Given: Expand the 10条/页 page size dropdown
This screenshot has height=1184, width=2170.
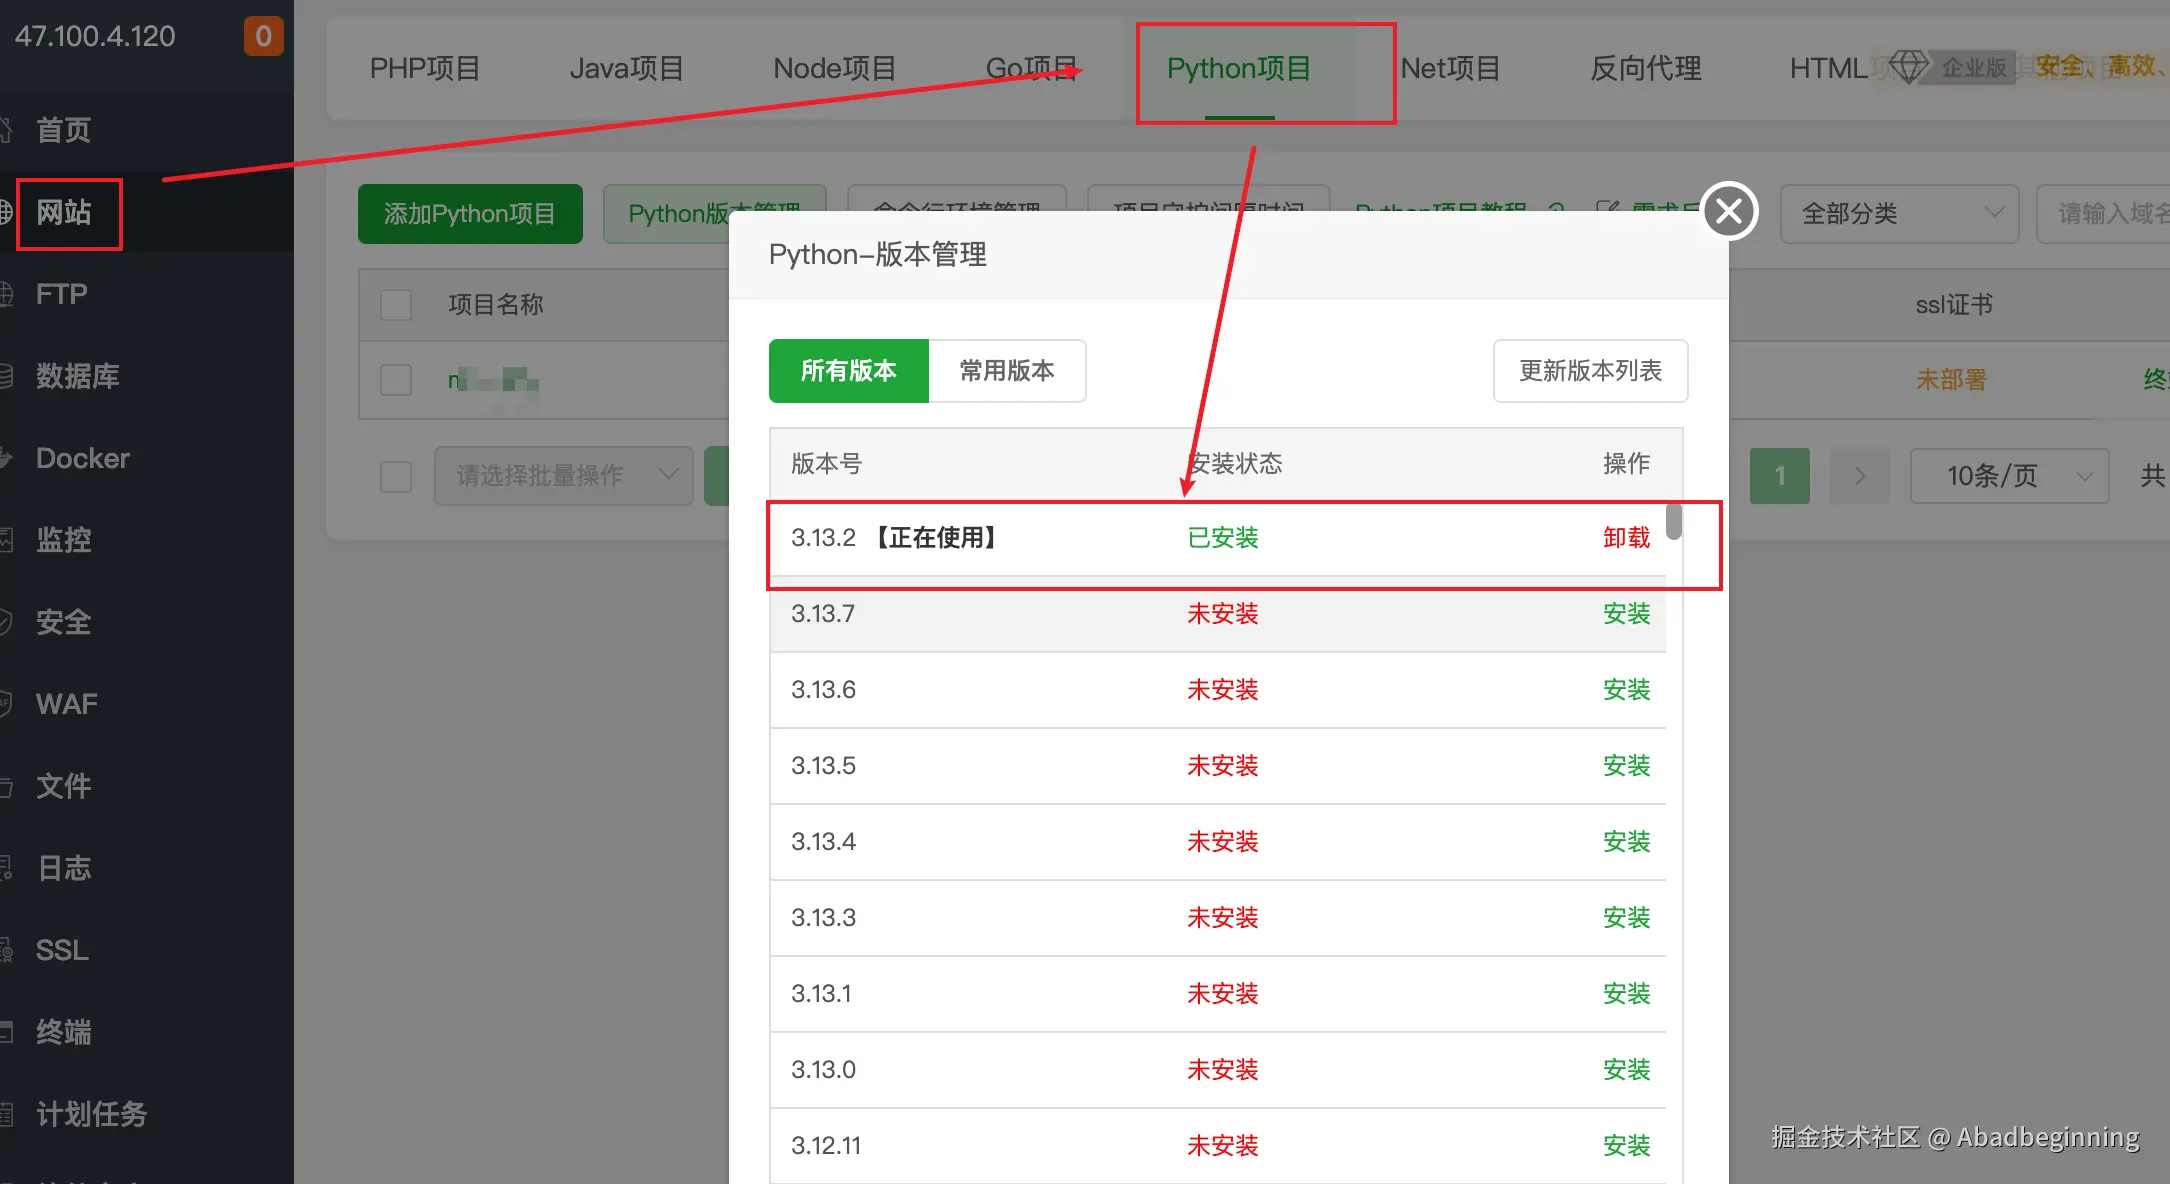Looking at the screenshot, I should [x=2008, y=476].
